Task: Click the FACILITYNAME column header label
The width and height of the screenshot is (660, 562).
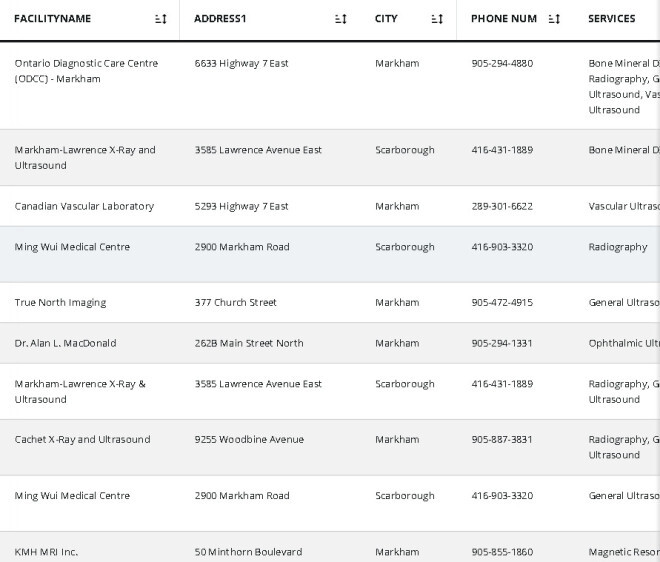Action: pyautogui.click(x=53, y=19)
